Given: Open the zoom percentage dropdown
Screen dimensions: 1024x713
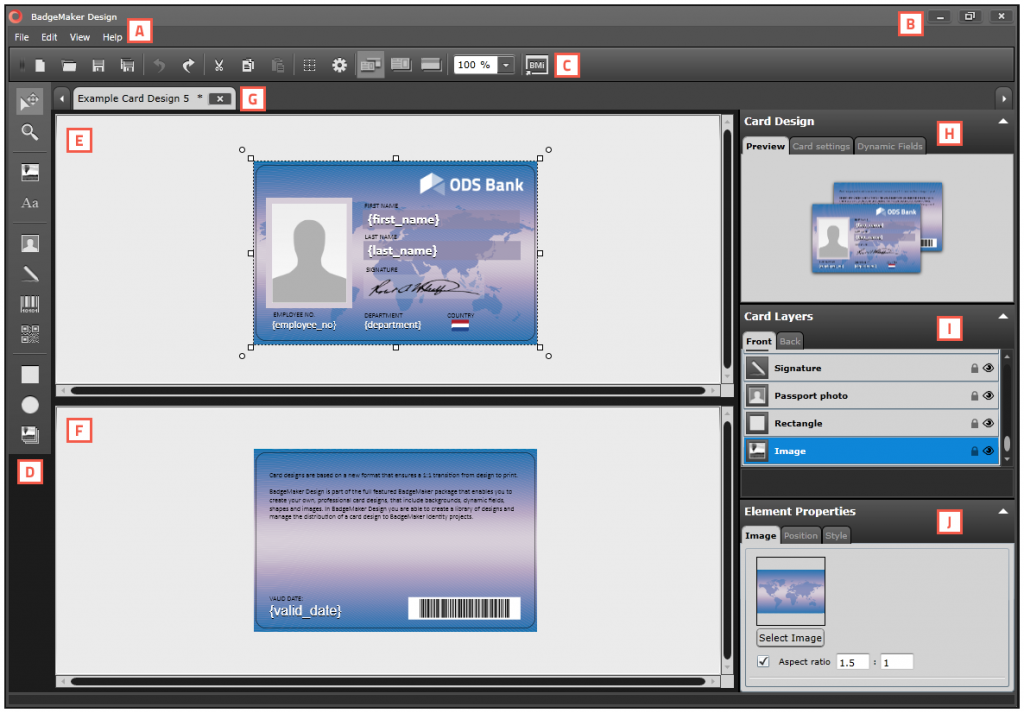Looking at the screenshot, I should click(x=506, y=64).
